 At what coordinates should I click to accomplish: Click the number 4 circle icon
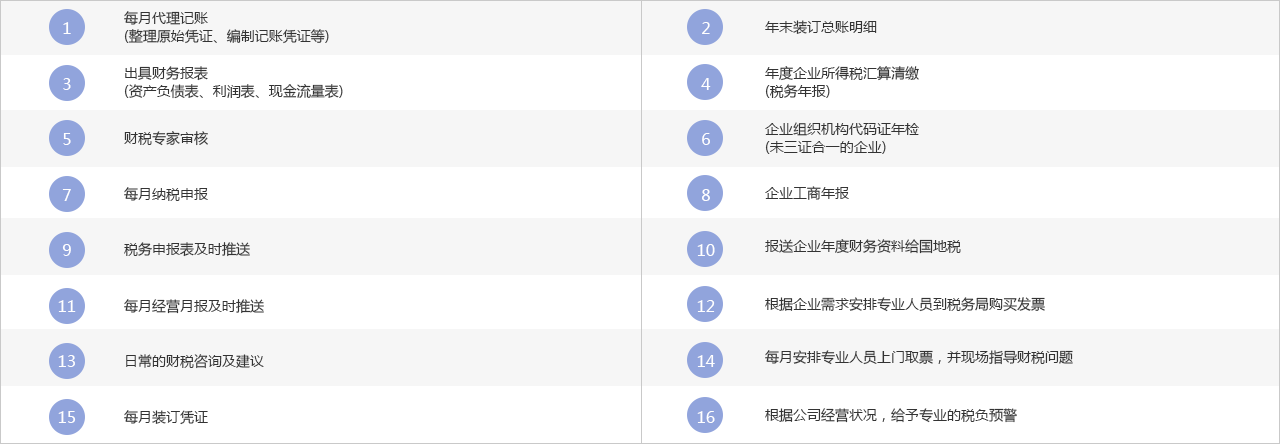(x=705, y=83)
